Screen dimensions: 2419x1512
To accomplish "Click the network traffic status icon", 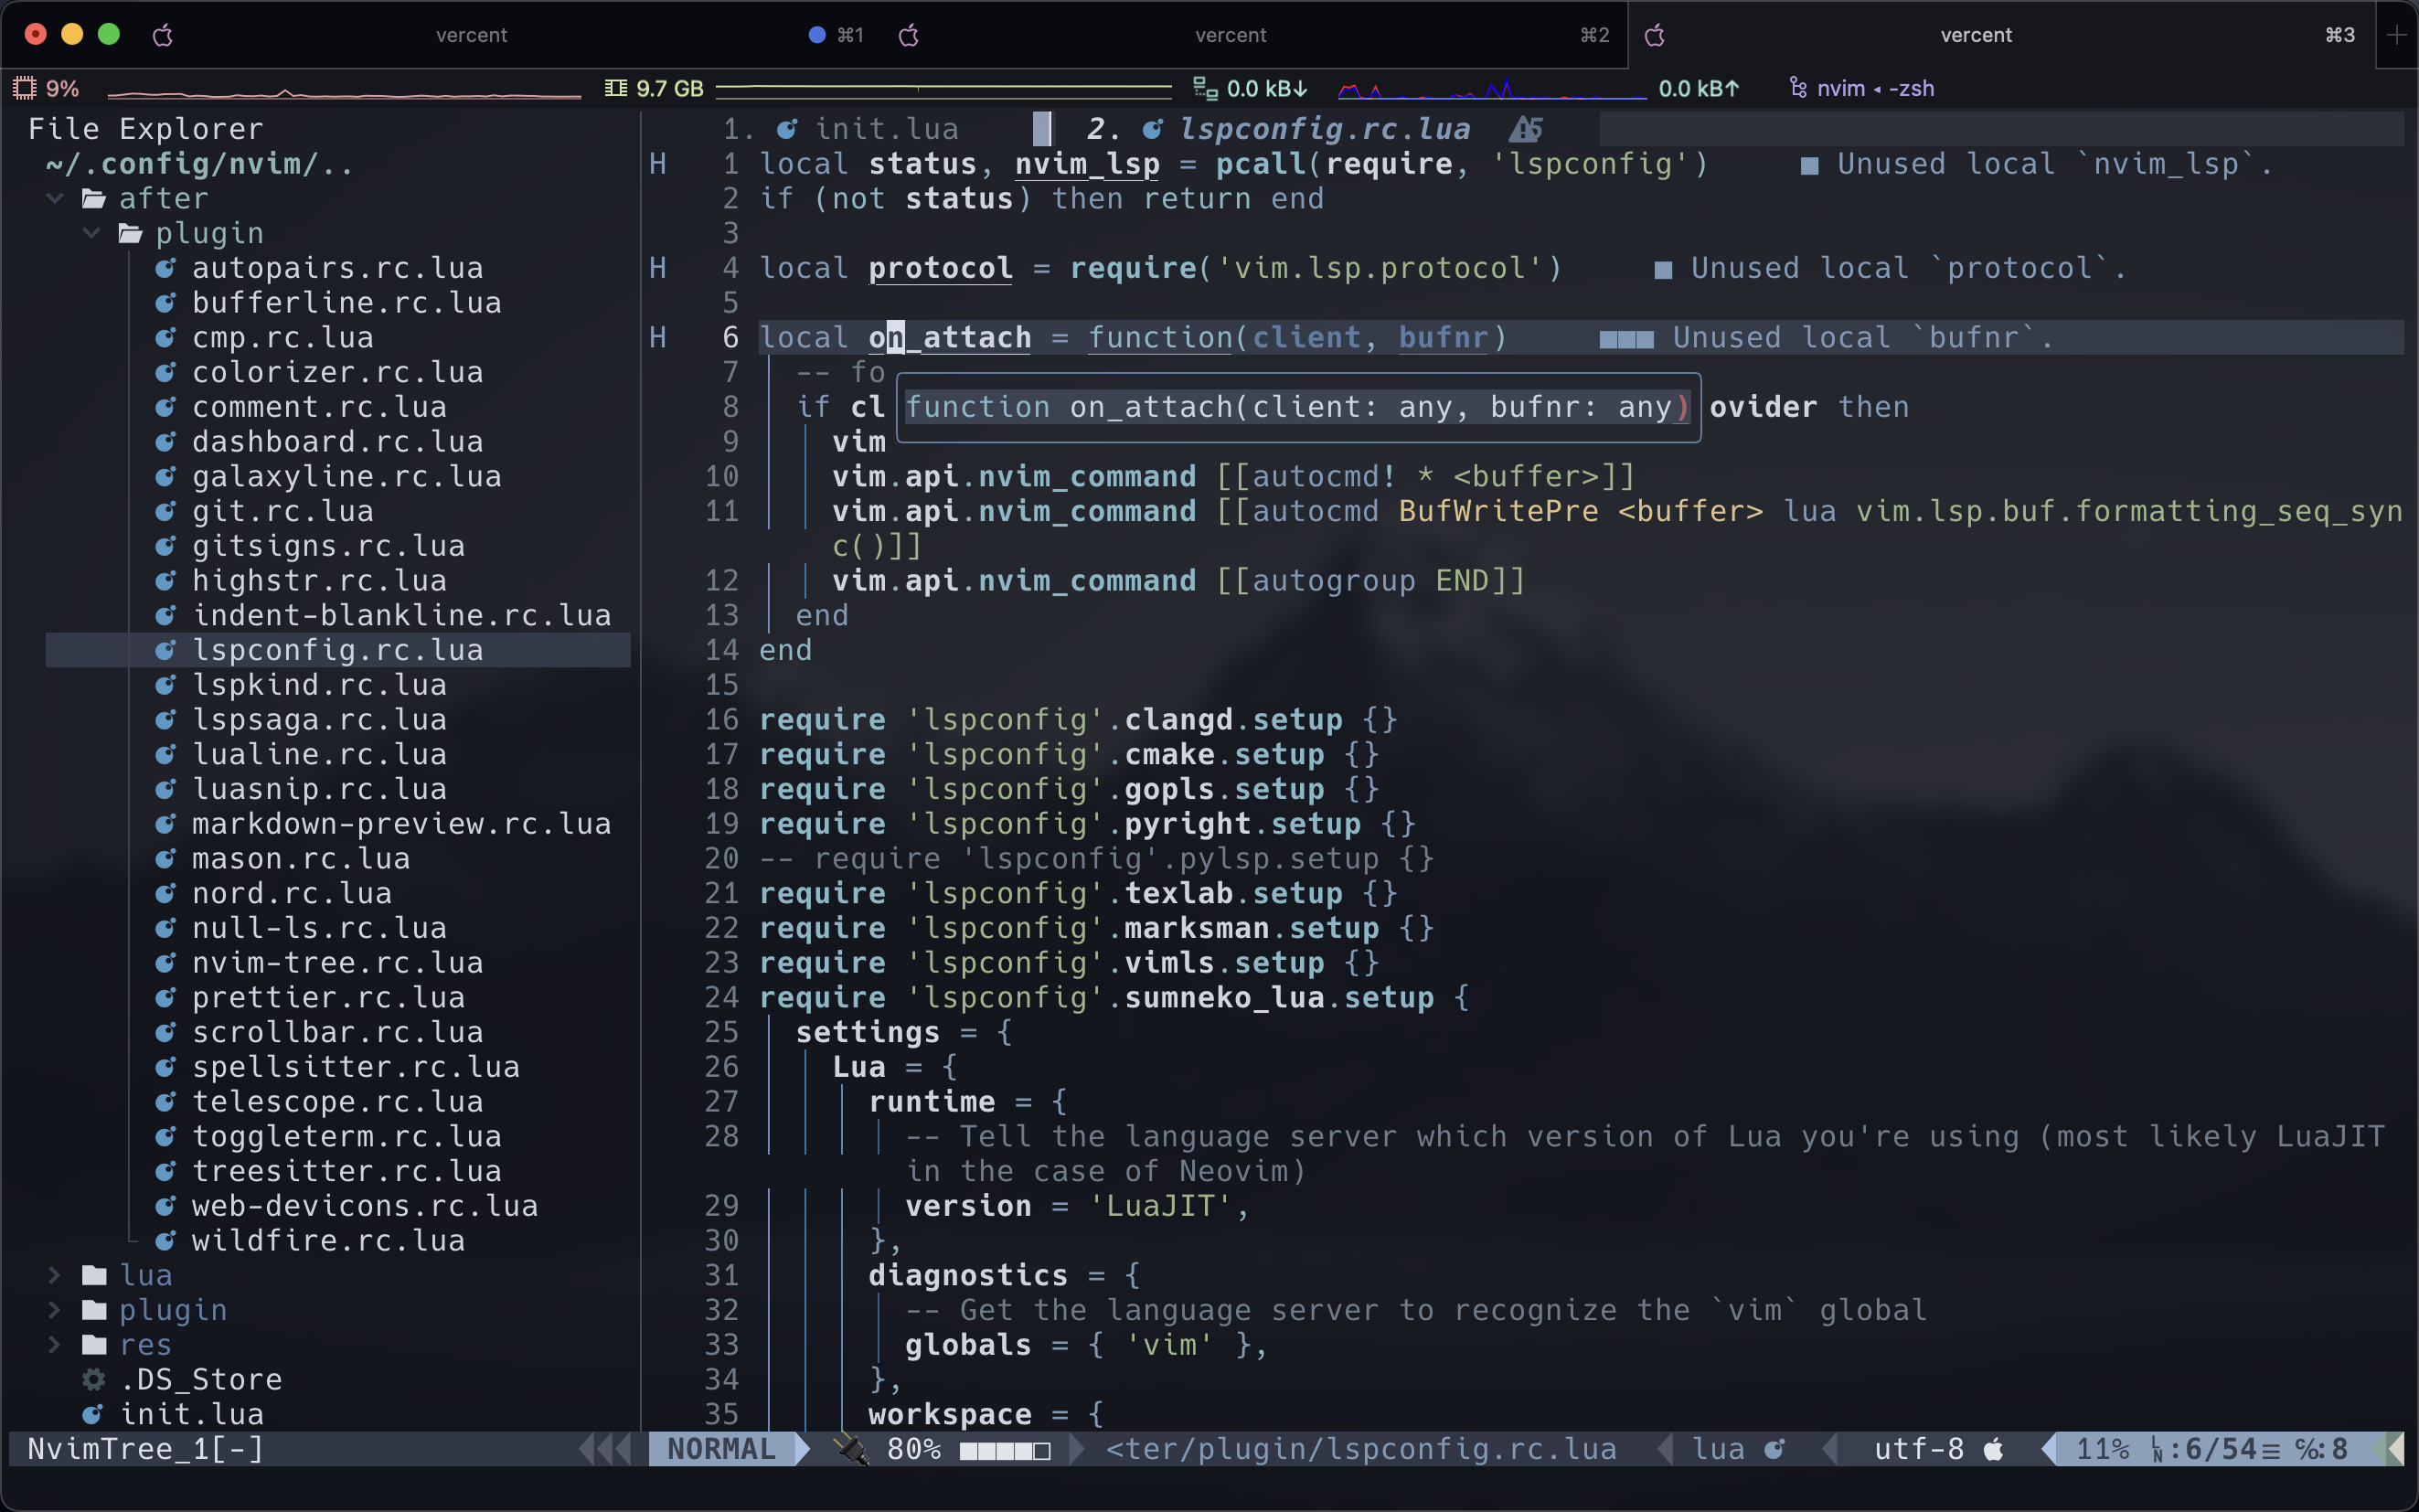I will (x=1205, y=88).
